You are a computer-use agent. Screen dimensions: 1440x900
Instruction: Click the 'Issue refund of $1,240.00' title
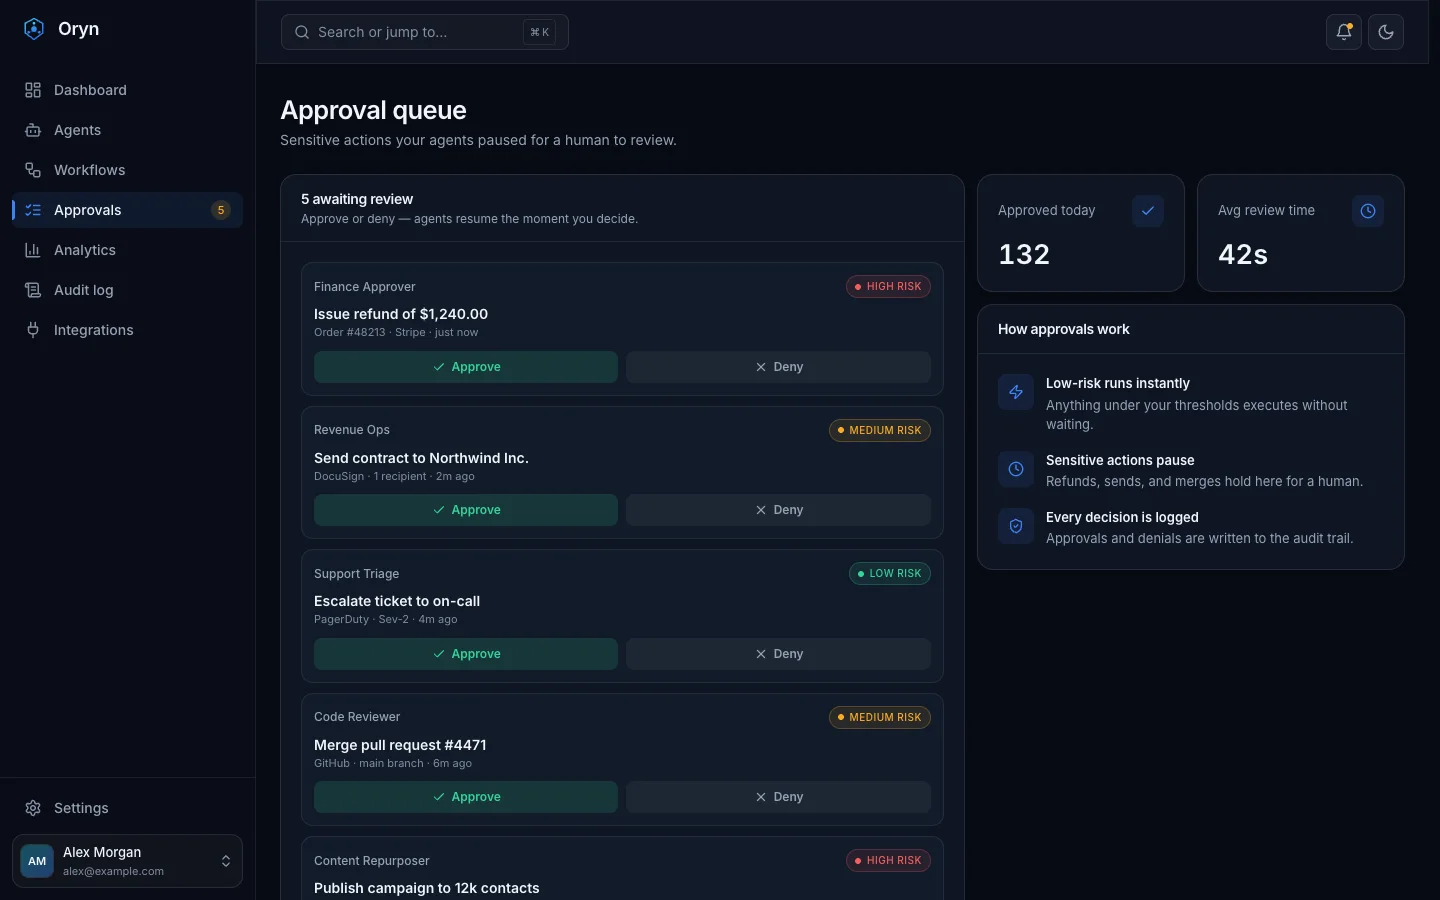tap(401, 314)
